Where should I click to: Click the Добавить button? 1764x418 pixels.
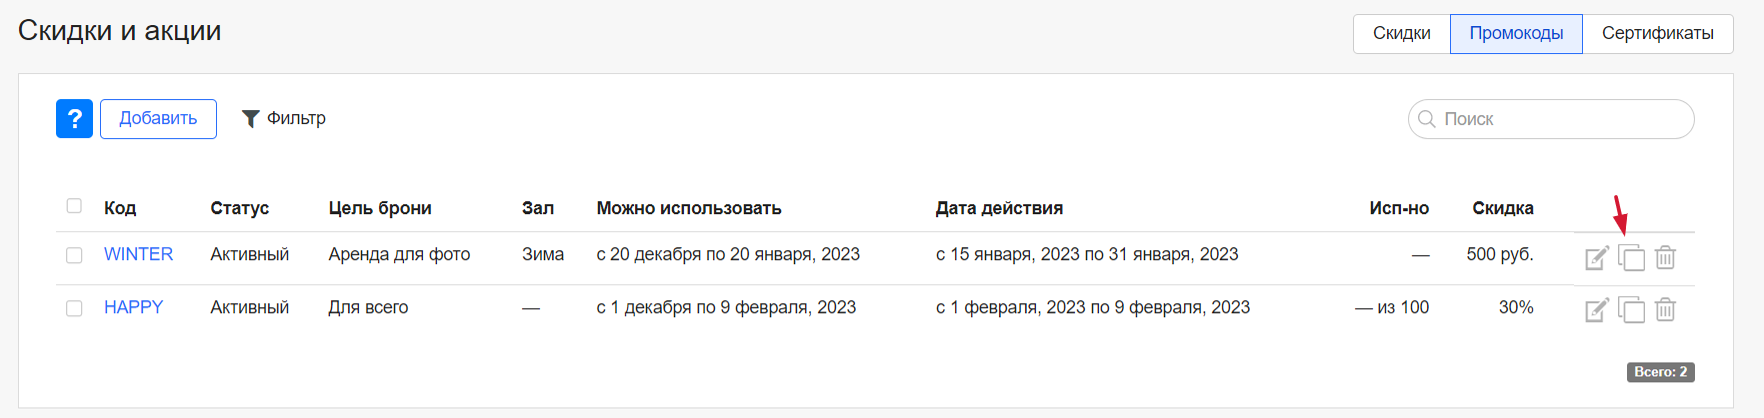[x=158, y=119]
